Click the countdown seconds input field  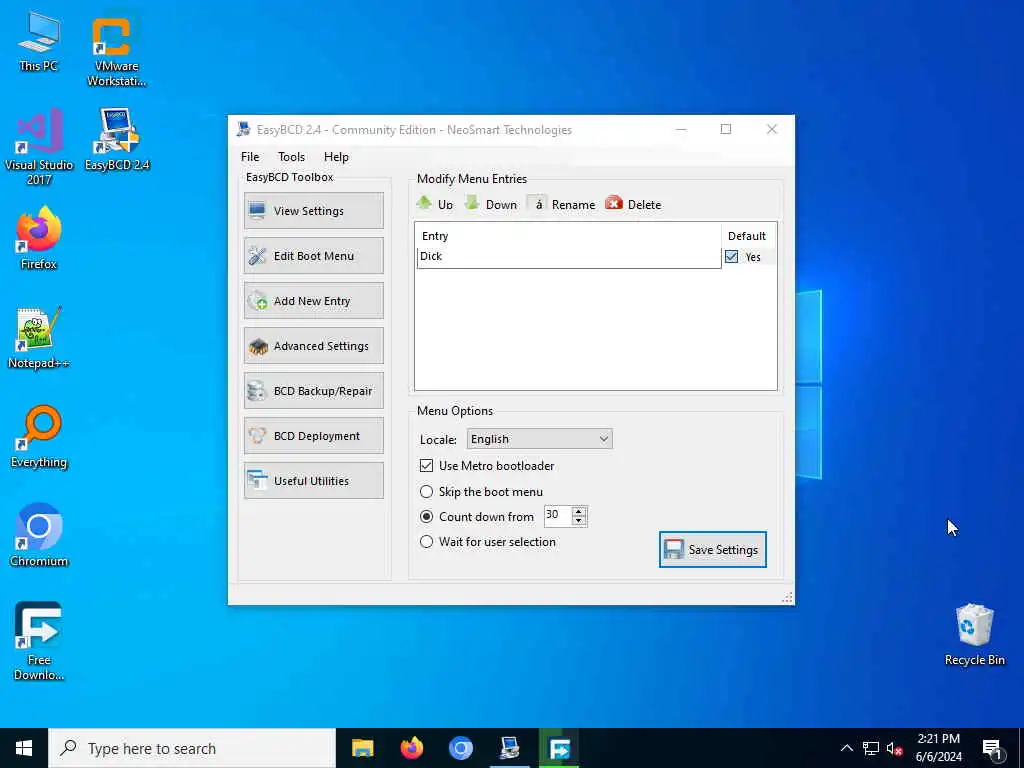click(558, 515)
